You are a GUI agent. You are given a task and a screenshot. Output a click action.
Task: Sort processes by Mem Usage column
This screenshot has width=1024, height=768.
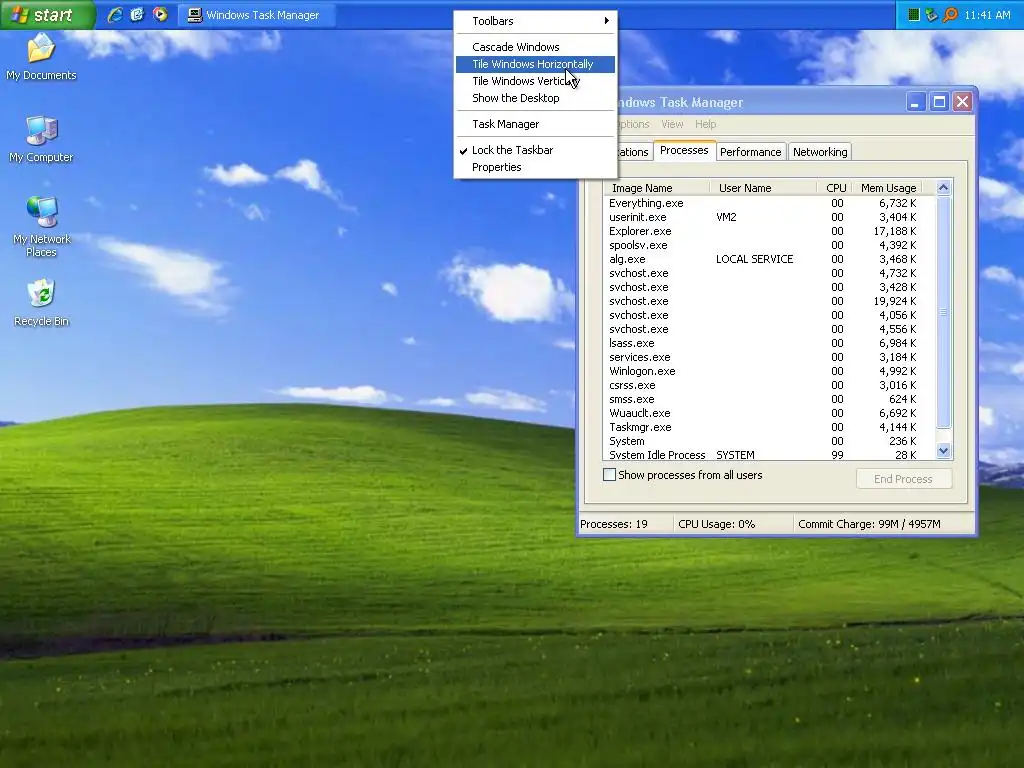coord(888,188)
